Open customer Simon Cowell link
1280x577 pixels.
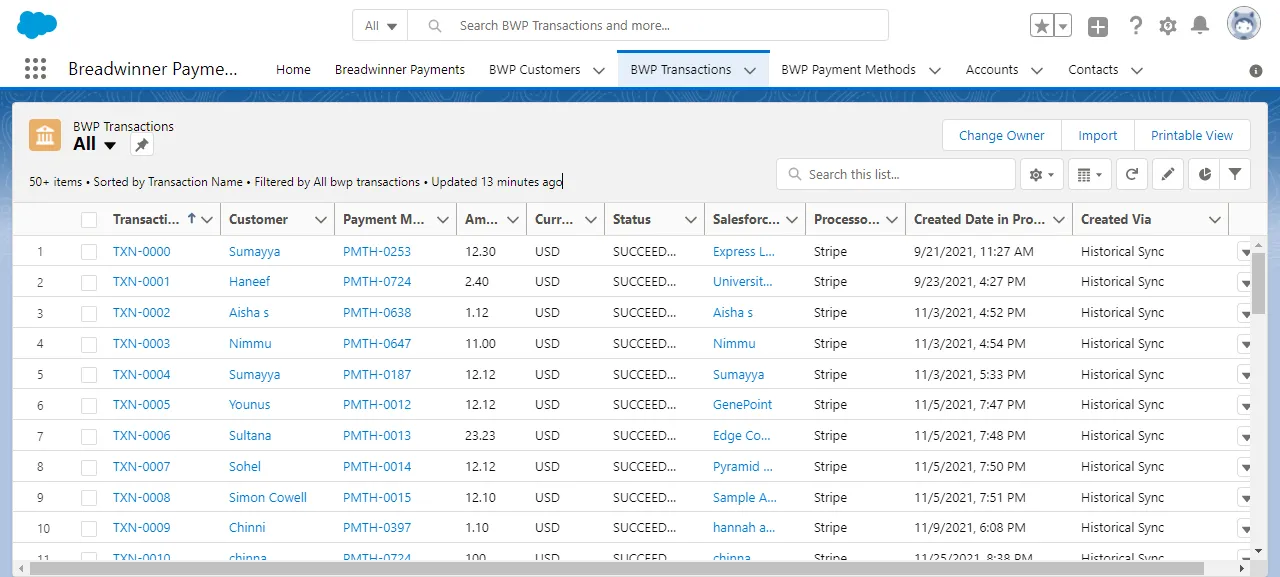(x=268, y=498)
